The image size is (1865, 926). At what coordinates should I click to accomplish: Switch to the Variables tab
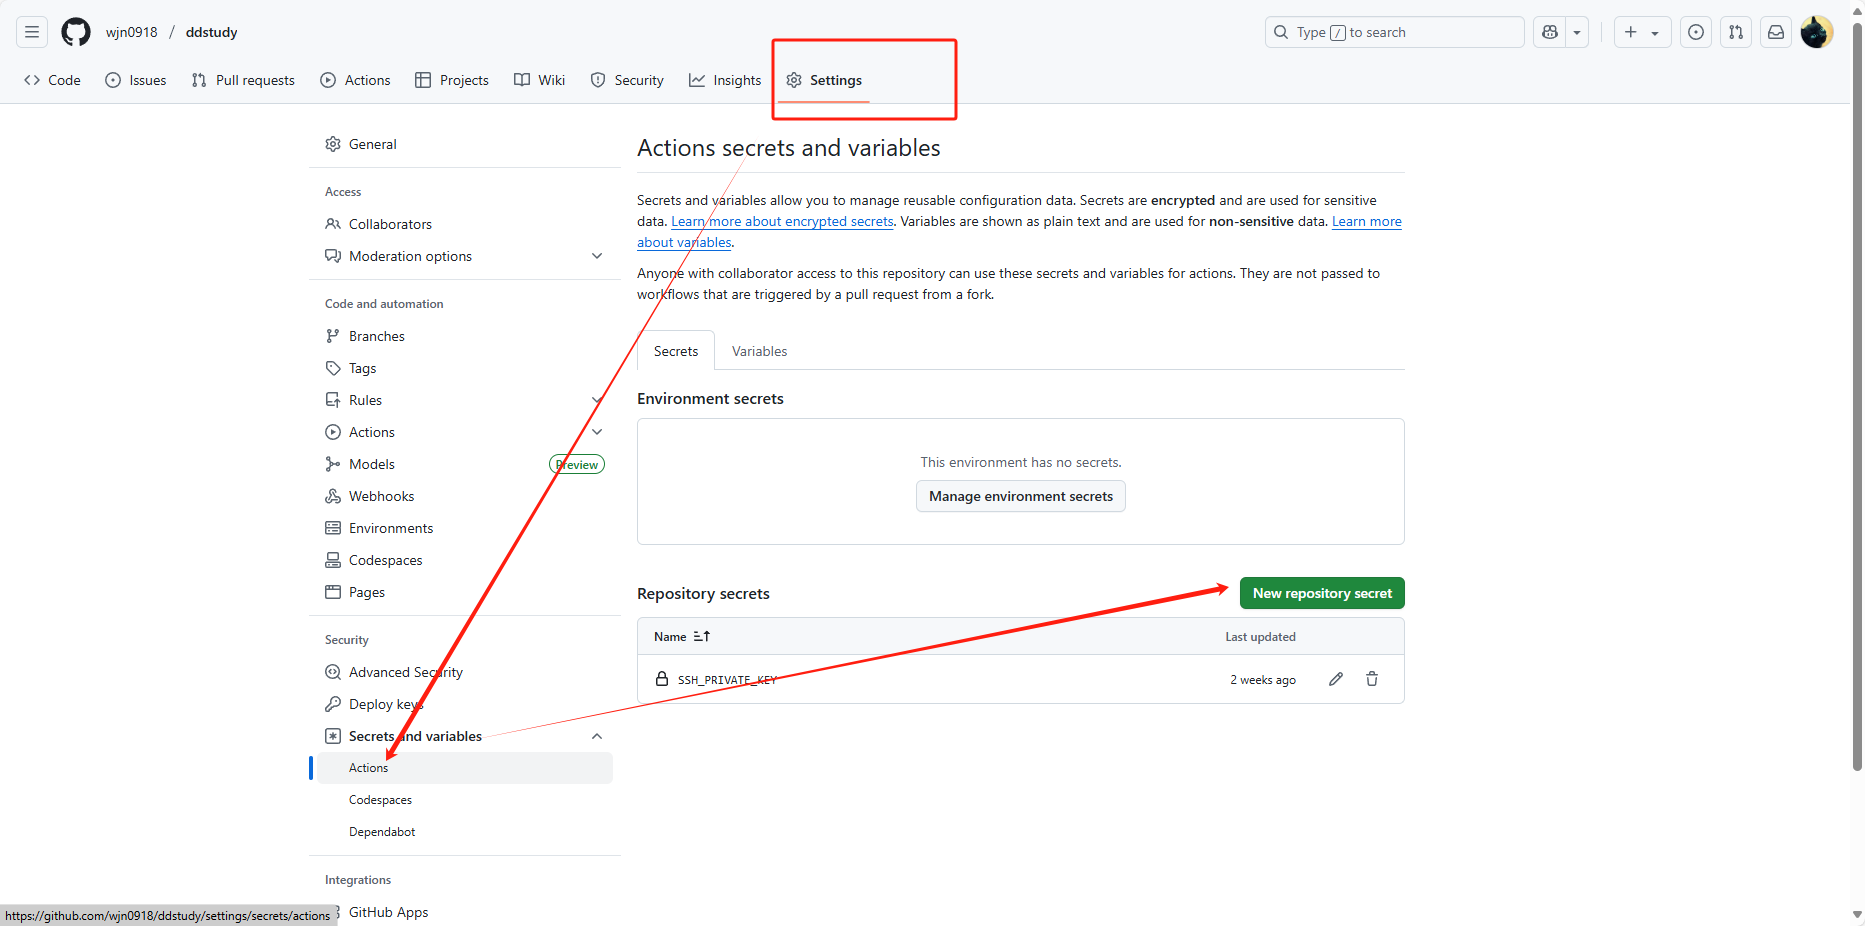(x=759, y=351)
